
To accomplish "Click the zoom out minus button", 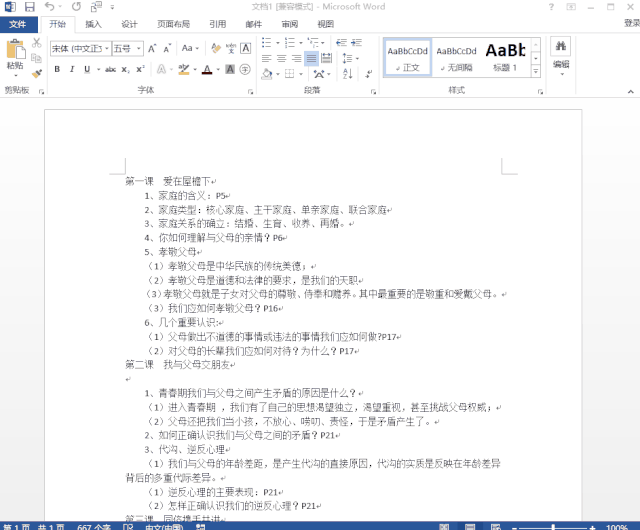I will point(515,528).
